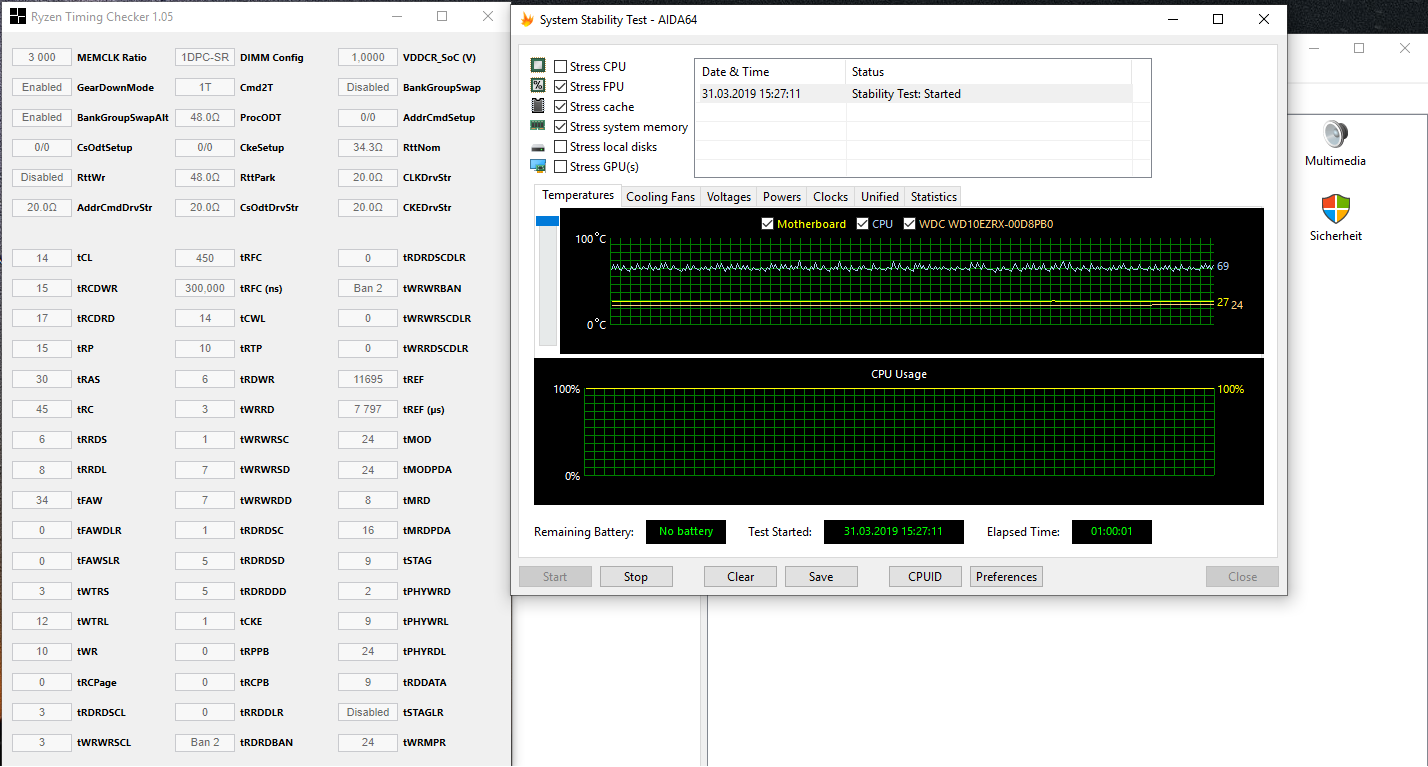1428x767 pixels.
Task: Check the Stress GPU(s) checkbox
Action: tap(561, 167)
